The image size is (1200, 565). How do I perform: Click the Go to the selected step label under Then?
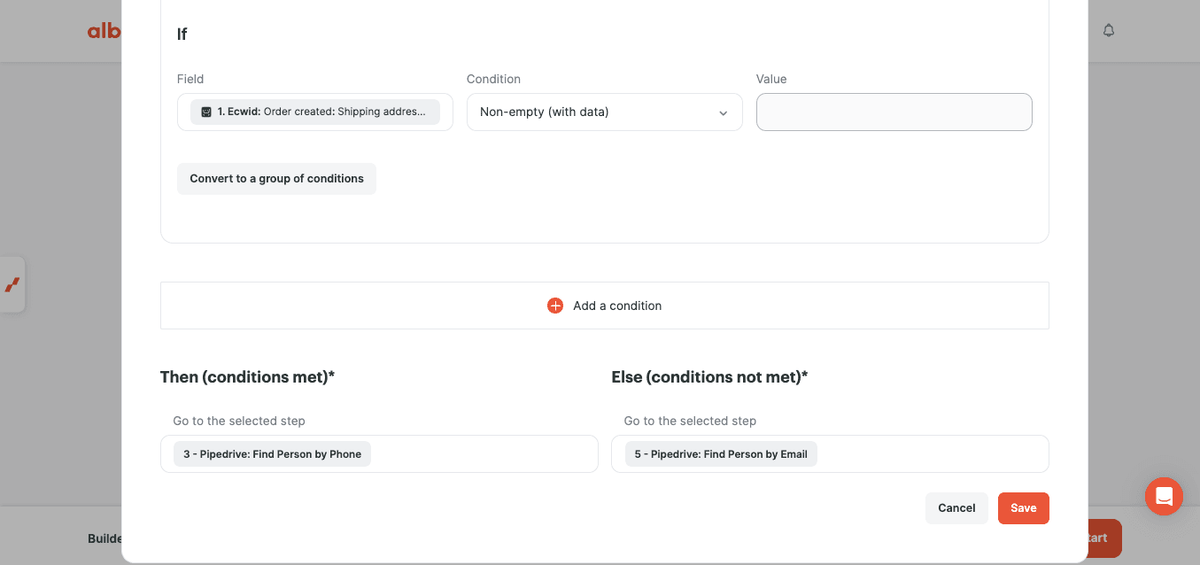click(x=239, y=421)
